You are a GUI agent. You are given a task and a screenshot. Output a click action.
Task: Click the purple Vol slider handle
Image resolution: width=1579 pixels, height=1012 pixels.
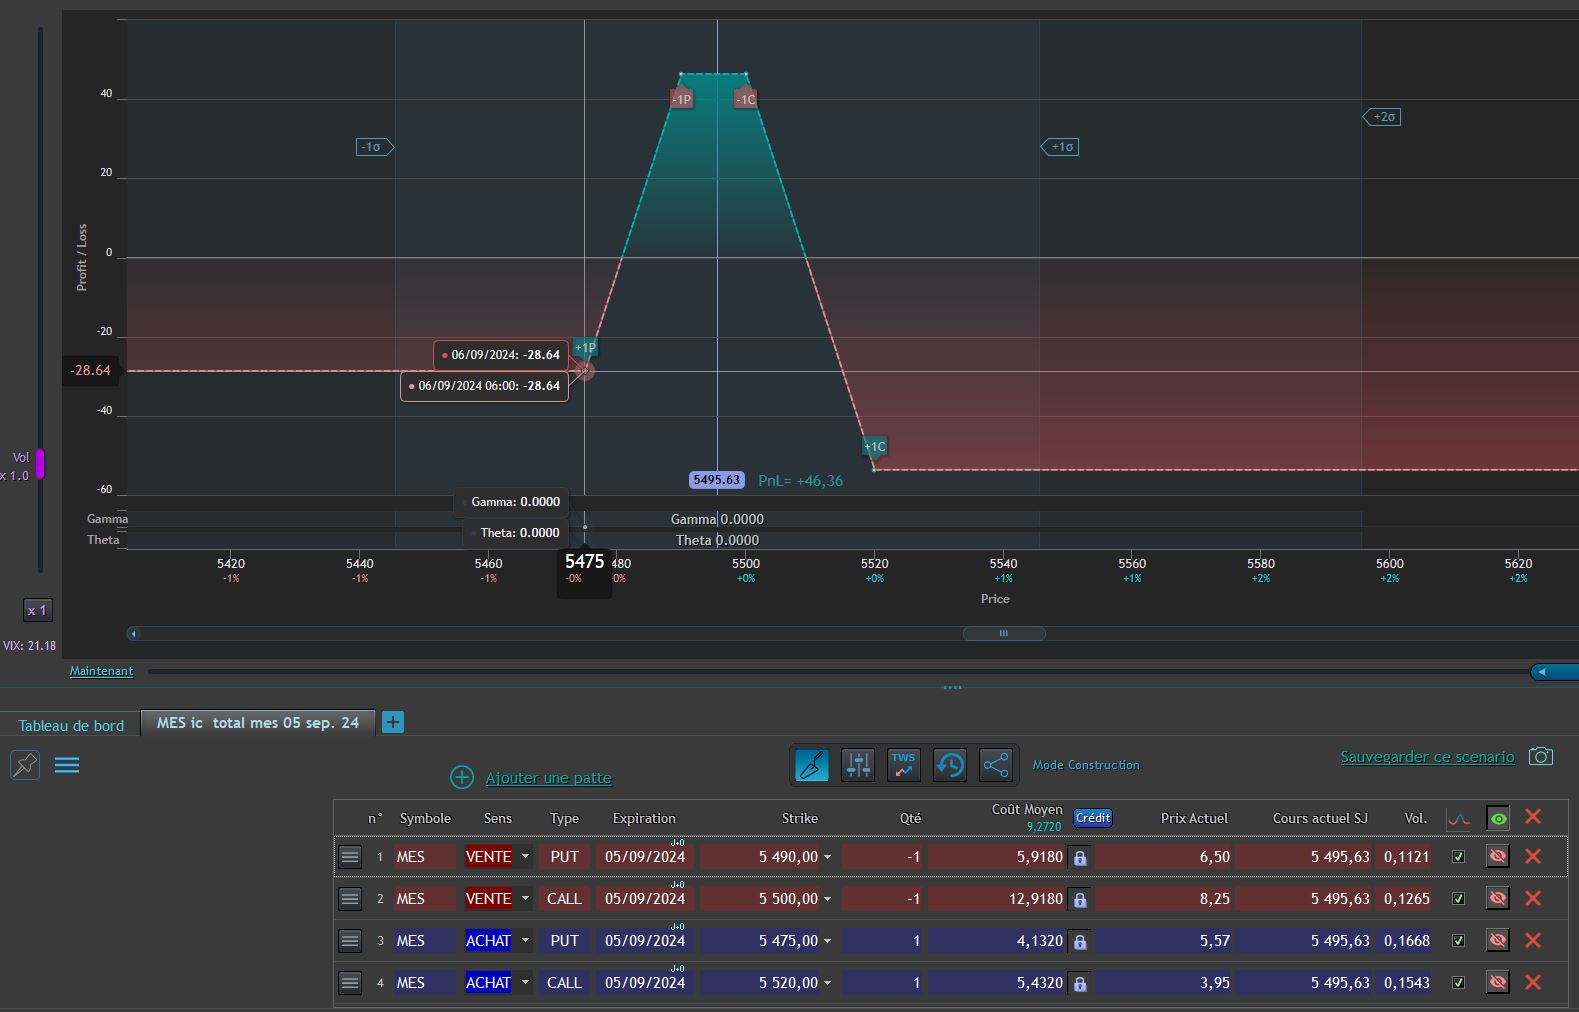(x=40, y=464)
